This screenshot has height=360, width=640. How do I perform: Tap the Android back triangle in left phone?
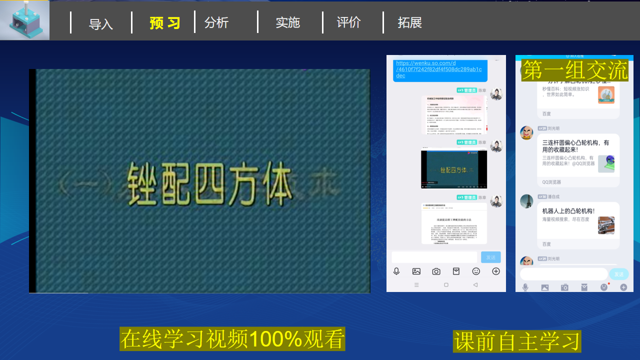coord(476,285)
